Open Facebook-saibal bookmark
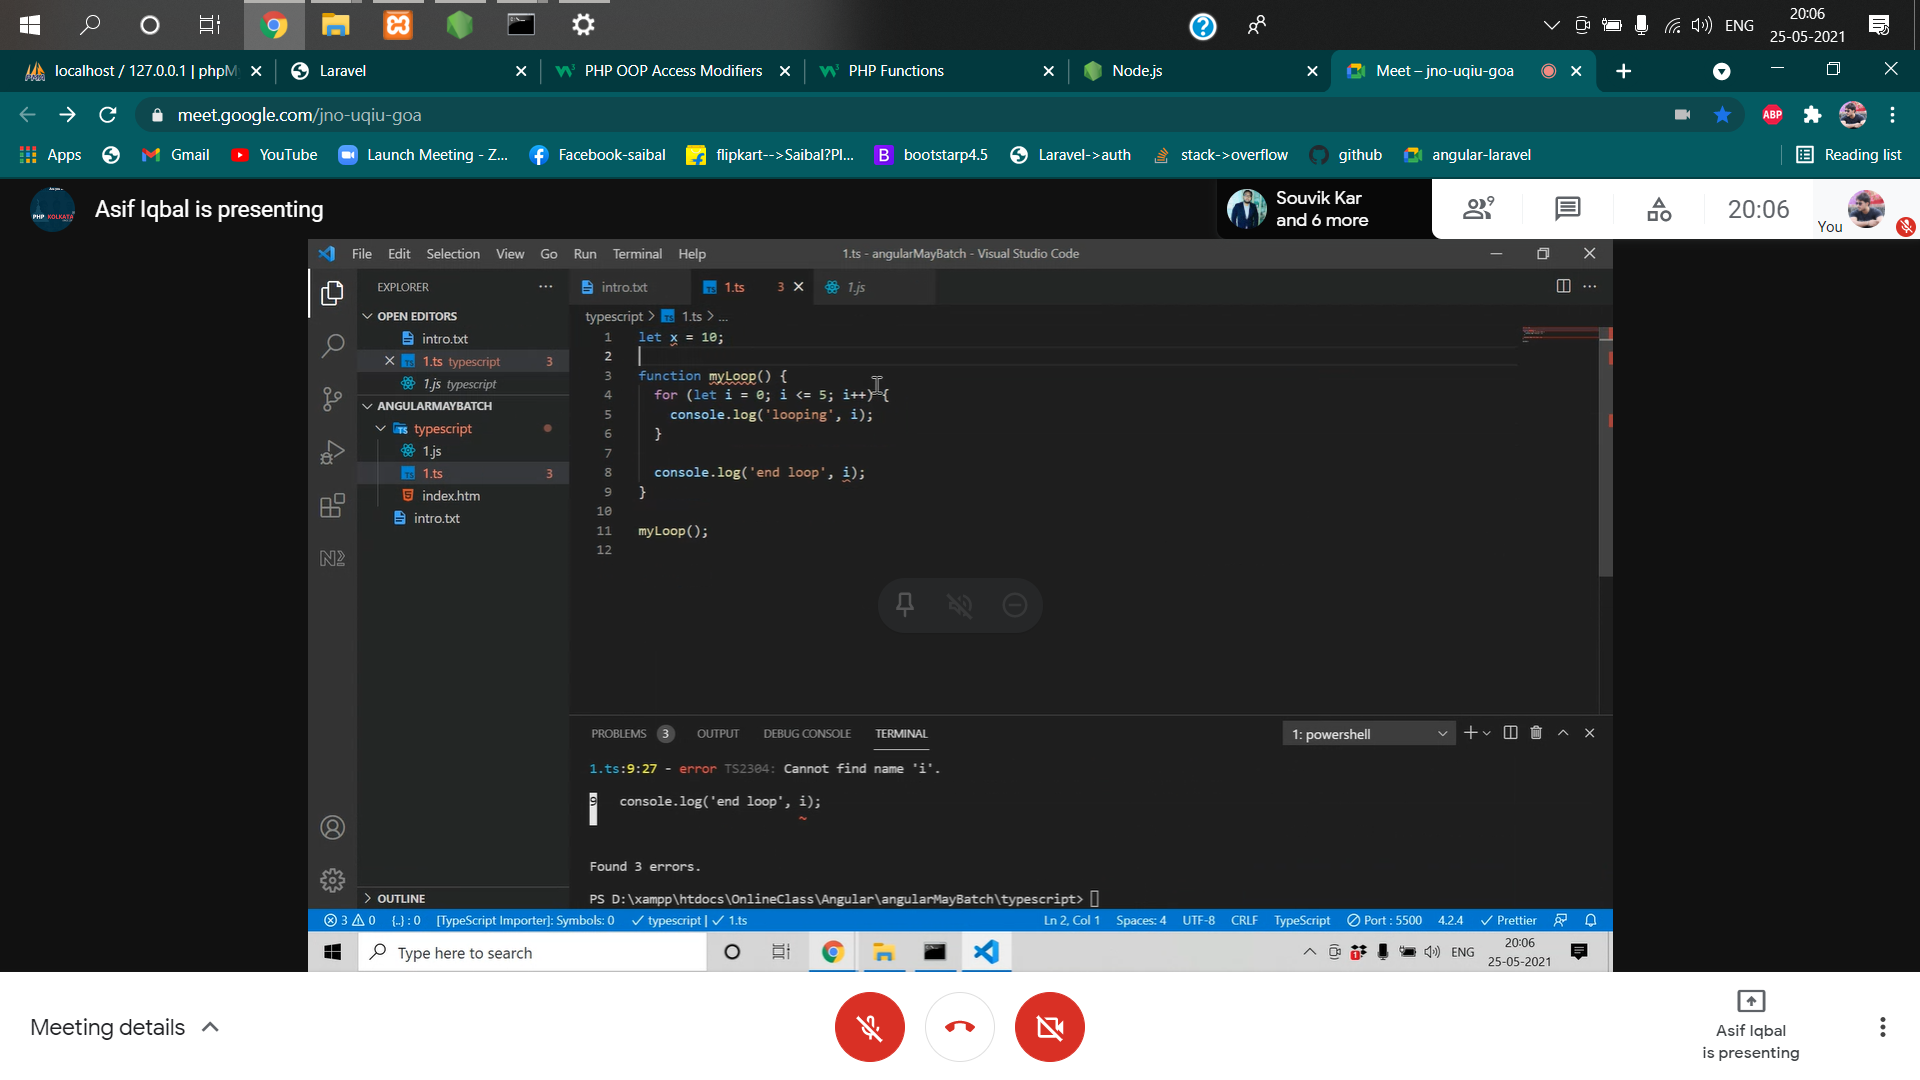Image resolution: width=1920 pixels, height=1080 pixels. (x=597, y=155)
